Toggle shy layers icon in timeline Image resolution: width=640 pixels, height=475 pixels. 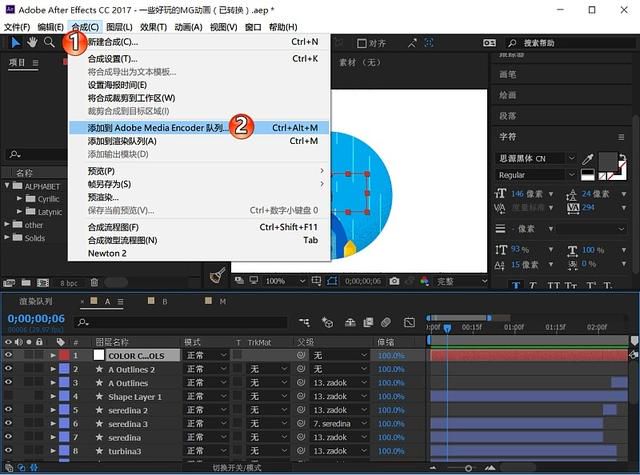(350, 322)
